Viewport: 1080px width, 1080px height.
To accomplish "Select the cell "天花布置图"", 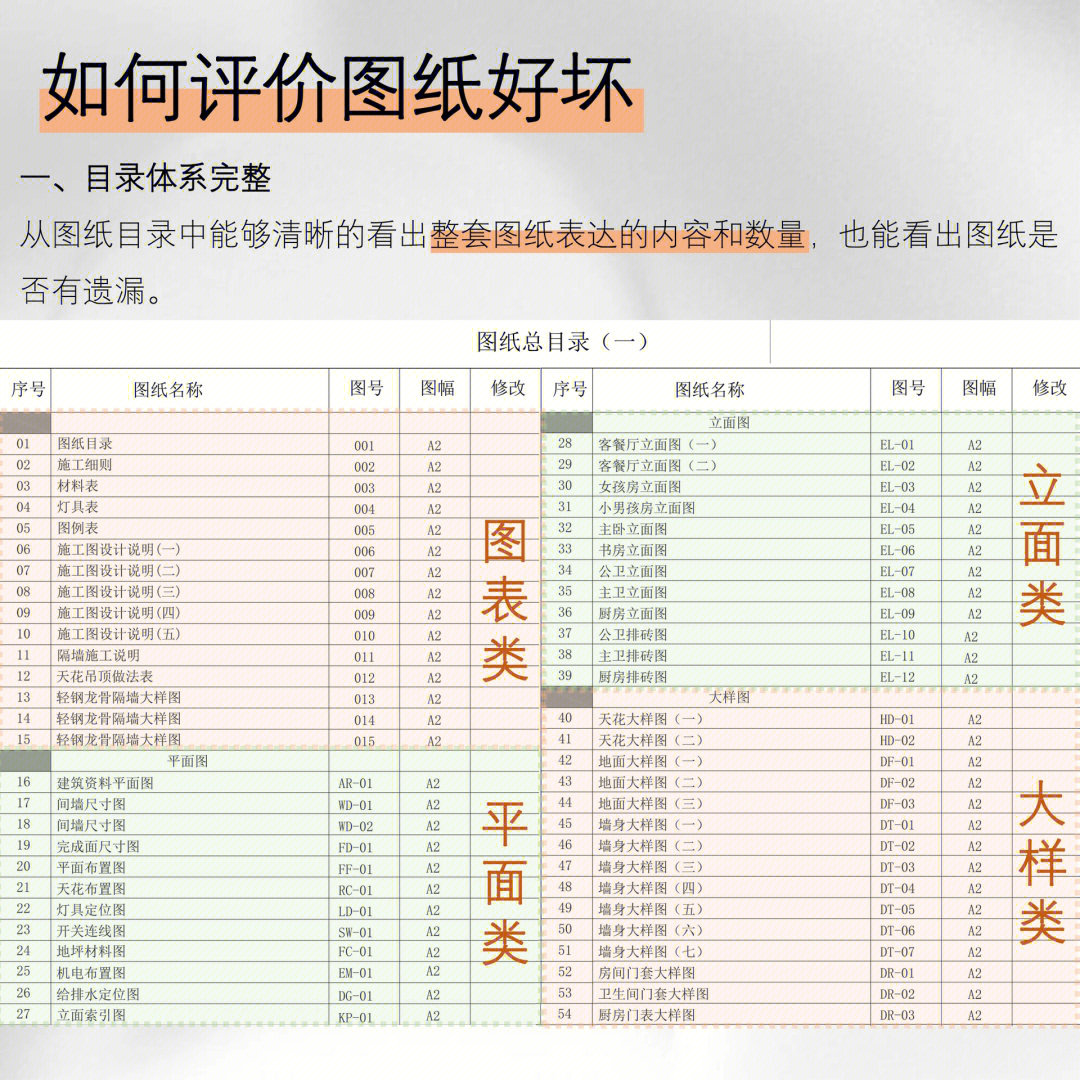I will (x=91, y=889).
